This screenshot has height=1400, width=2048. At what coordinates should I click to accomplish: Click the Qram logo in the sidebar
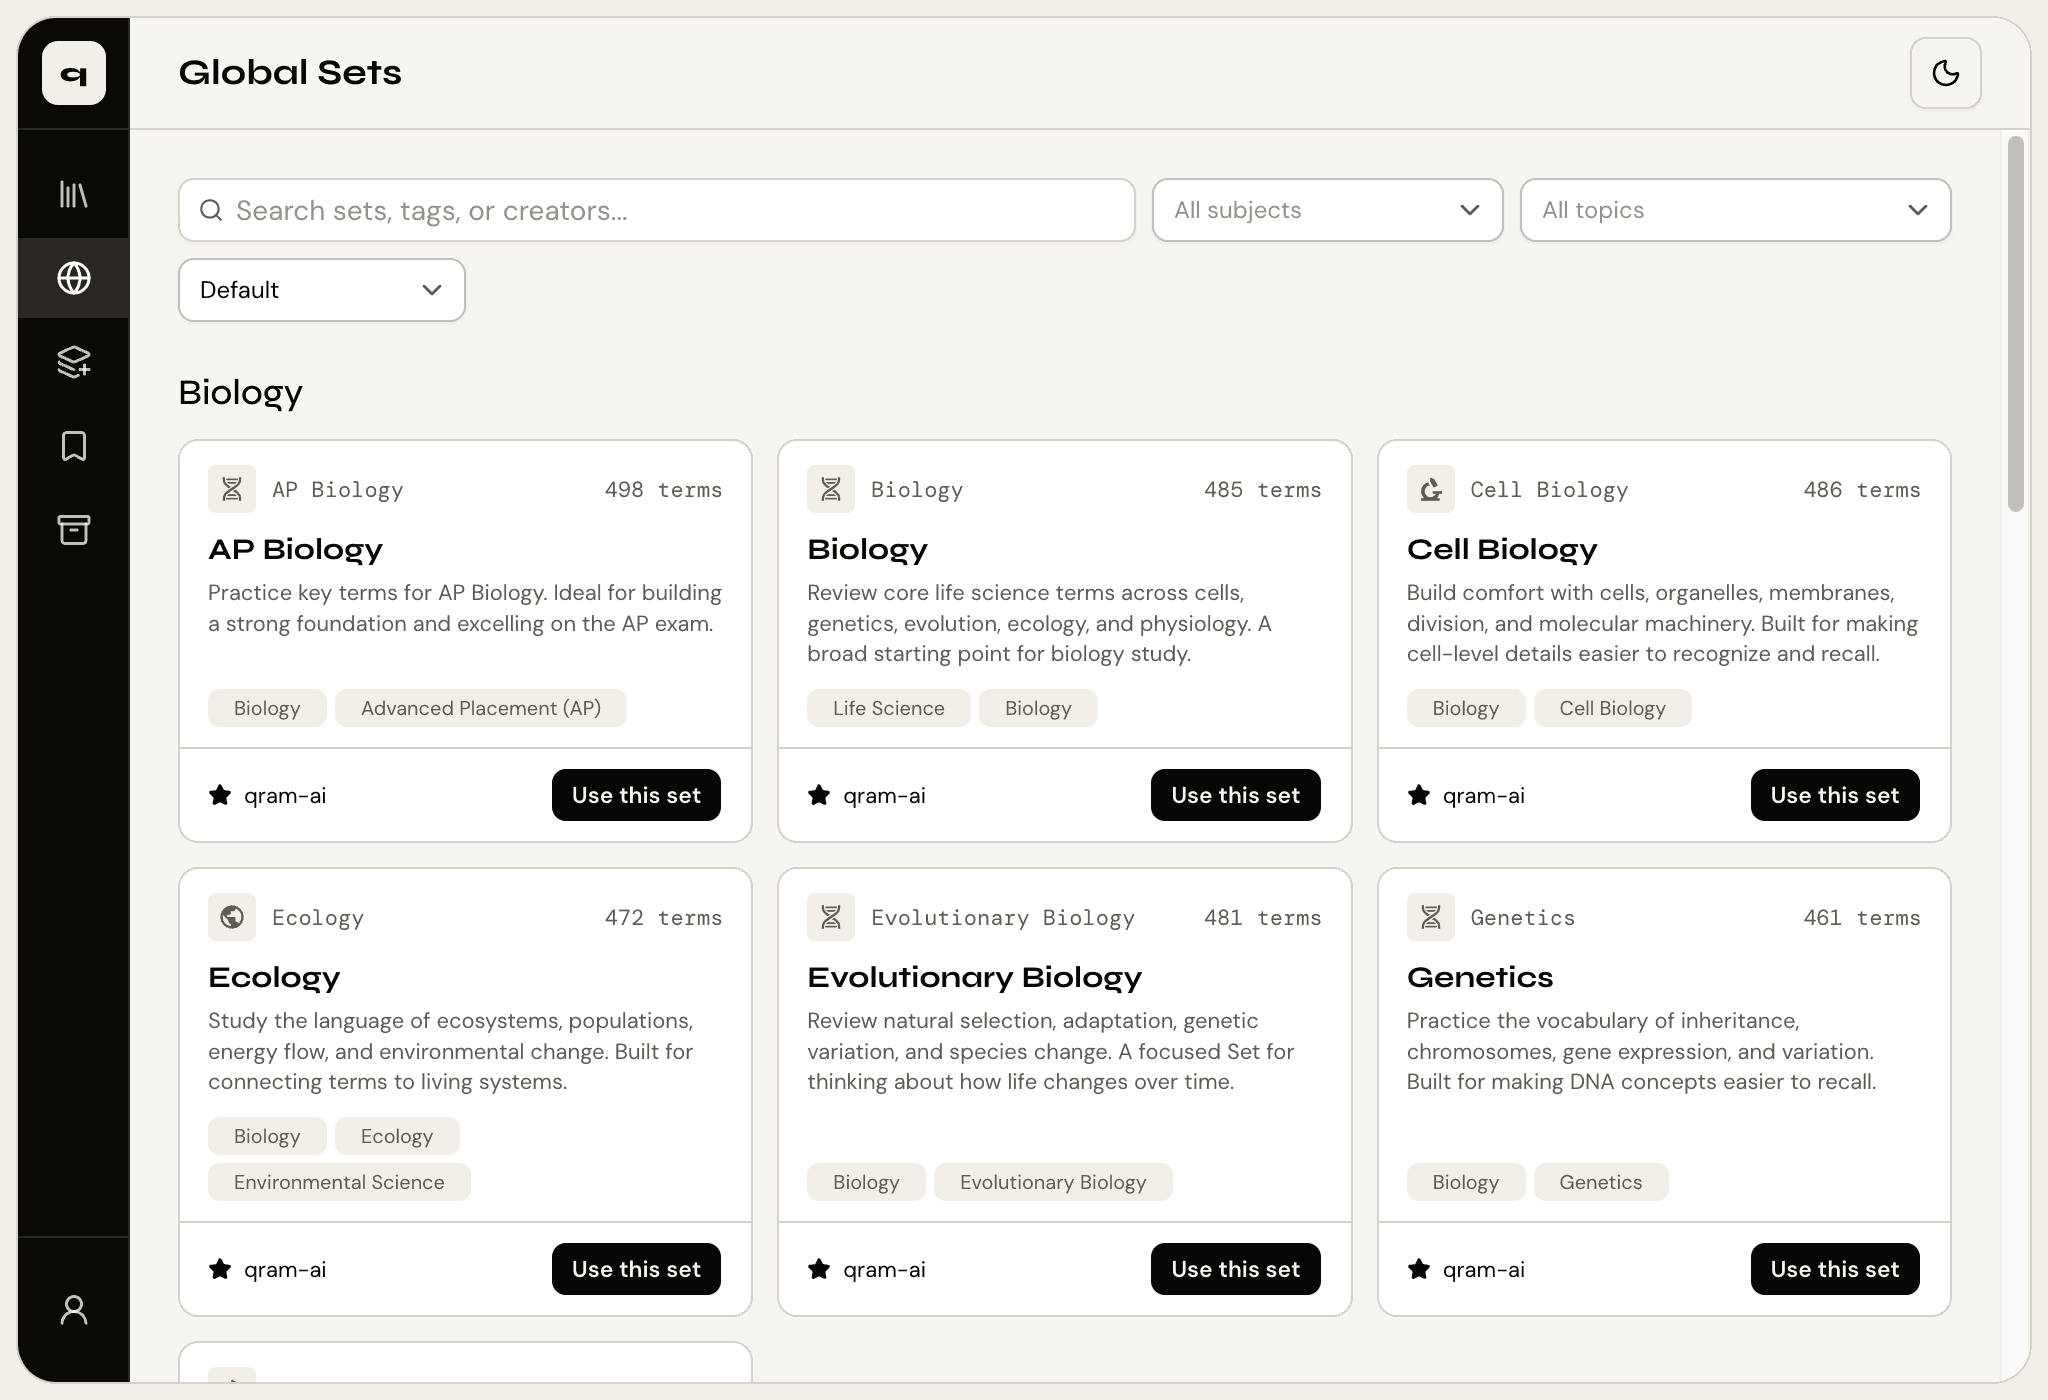[x=74, y=73]
